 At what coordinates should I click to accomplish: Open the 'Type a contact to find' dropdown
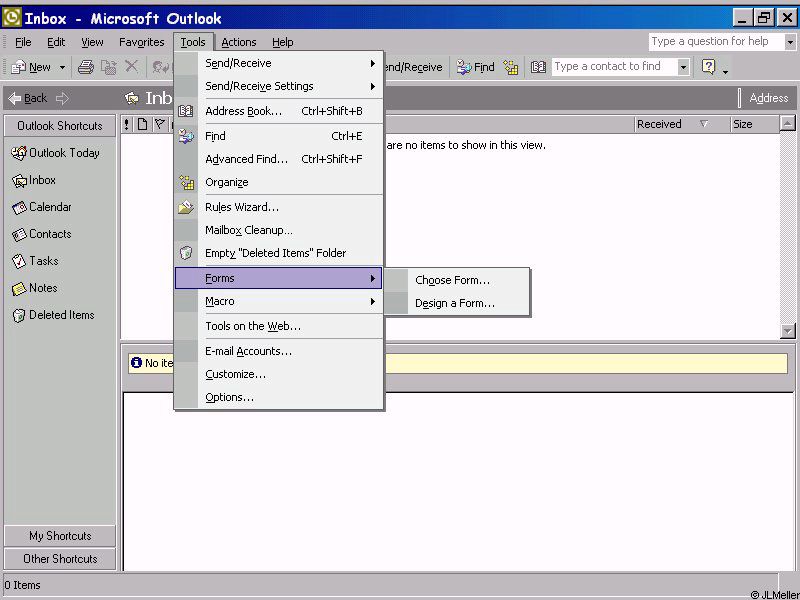pyautogui.click(x=684, y=67)
